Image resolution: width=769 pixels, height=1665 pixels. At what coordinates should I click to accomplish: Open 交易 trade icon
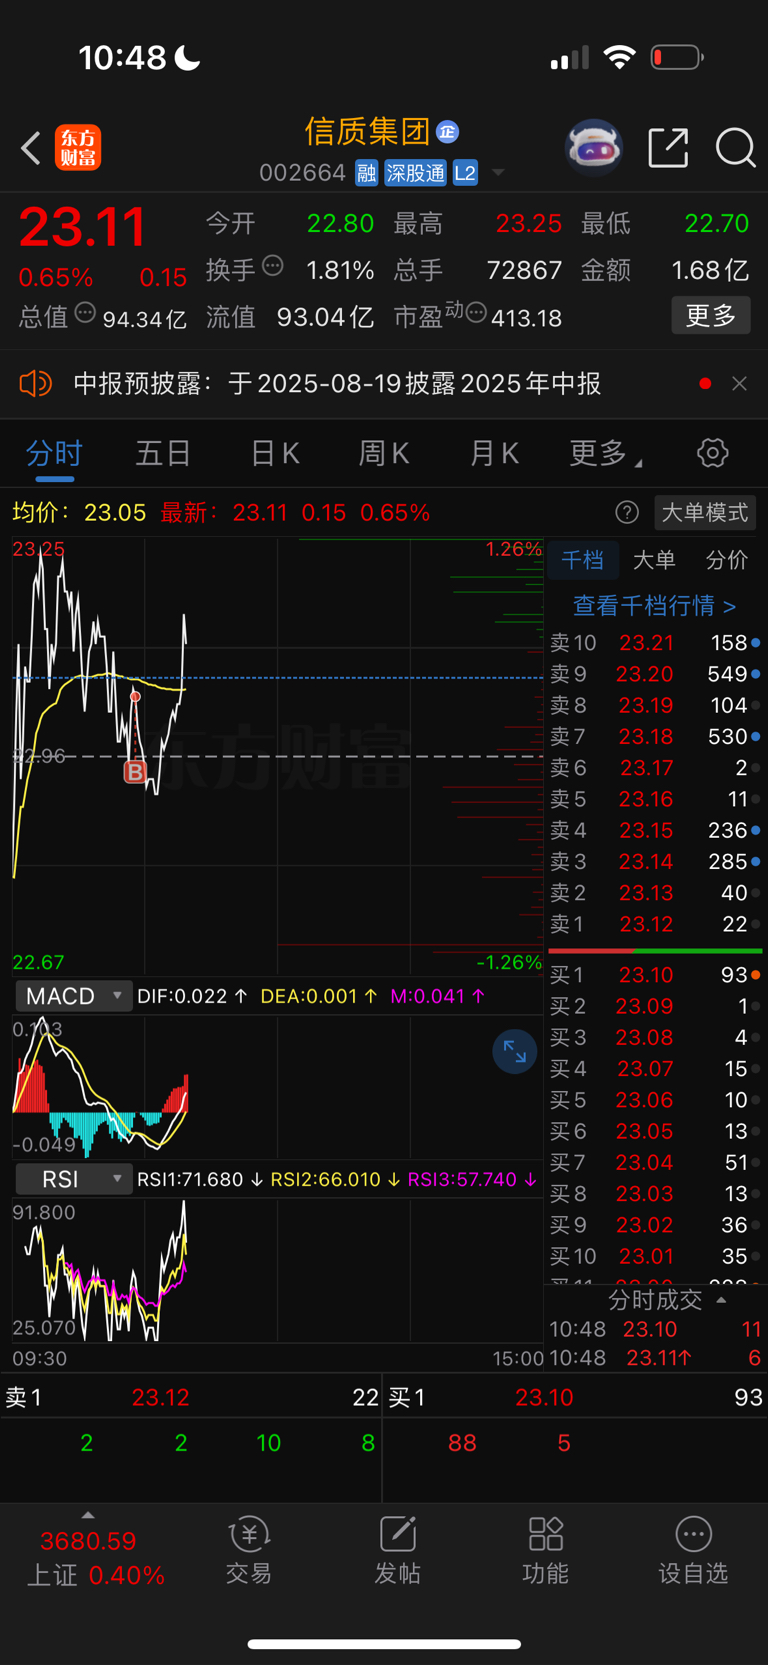248,1551
